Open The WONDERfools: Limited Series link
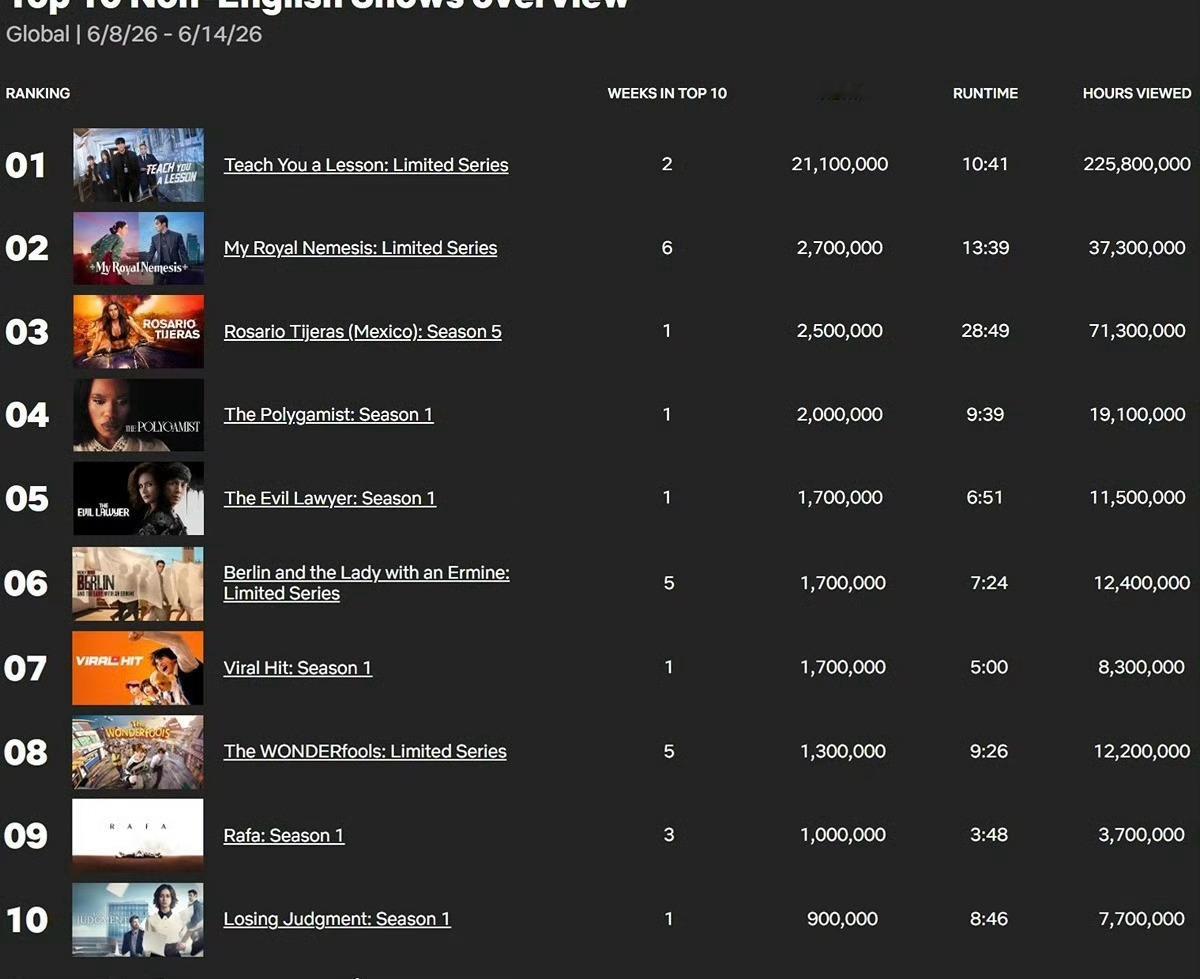This screenshot has height=979, width=1200. click(x=365, y=751)
